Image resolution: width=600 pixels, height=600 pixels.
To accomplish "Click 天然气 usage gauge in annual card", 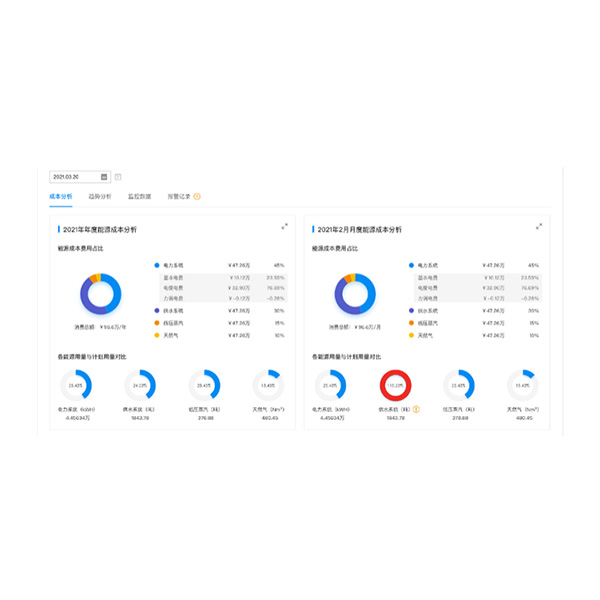I will (268, 385).
